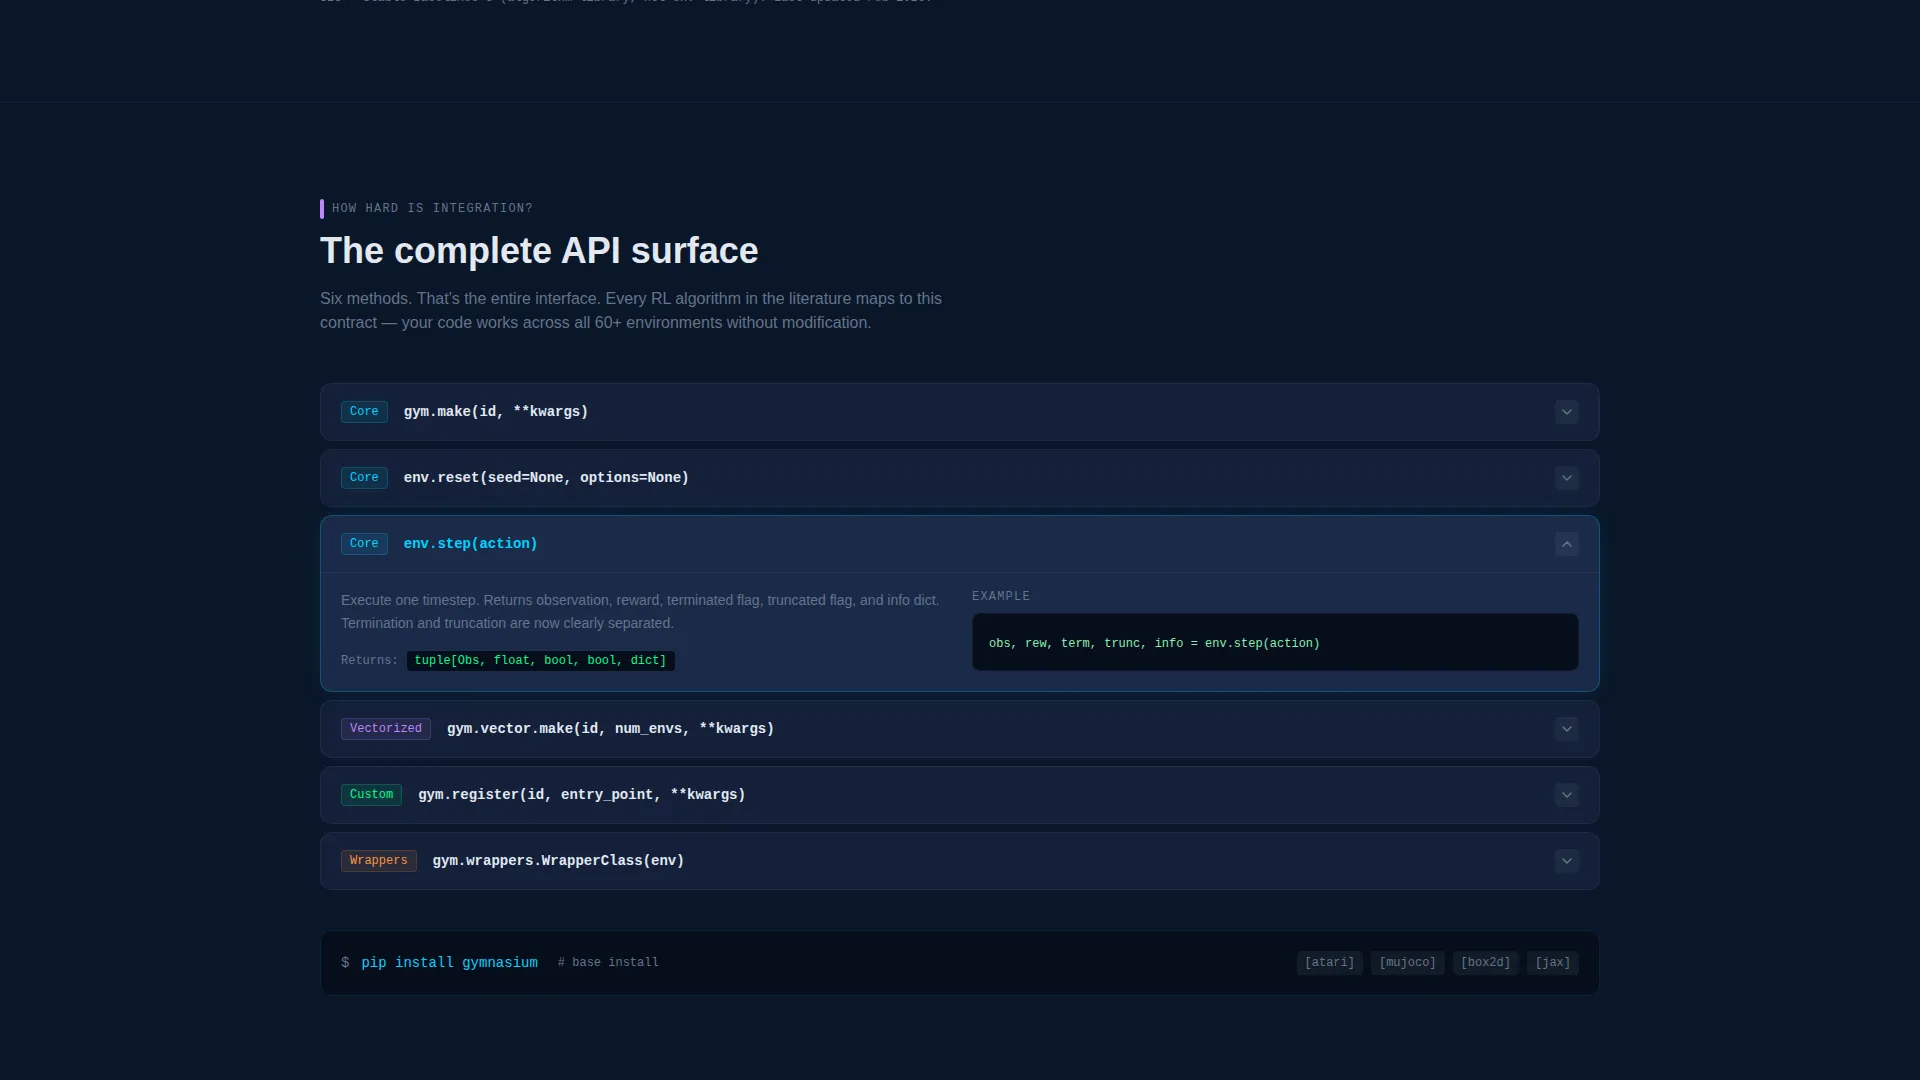
Task: Click the 'Execute one timestep' description
Action: pyautogui.click(x=640, y=612)
